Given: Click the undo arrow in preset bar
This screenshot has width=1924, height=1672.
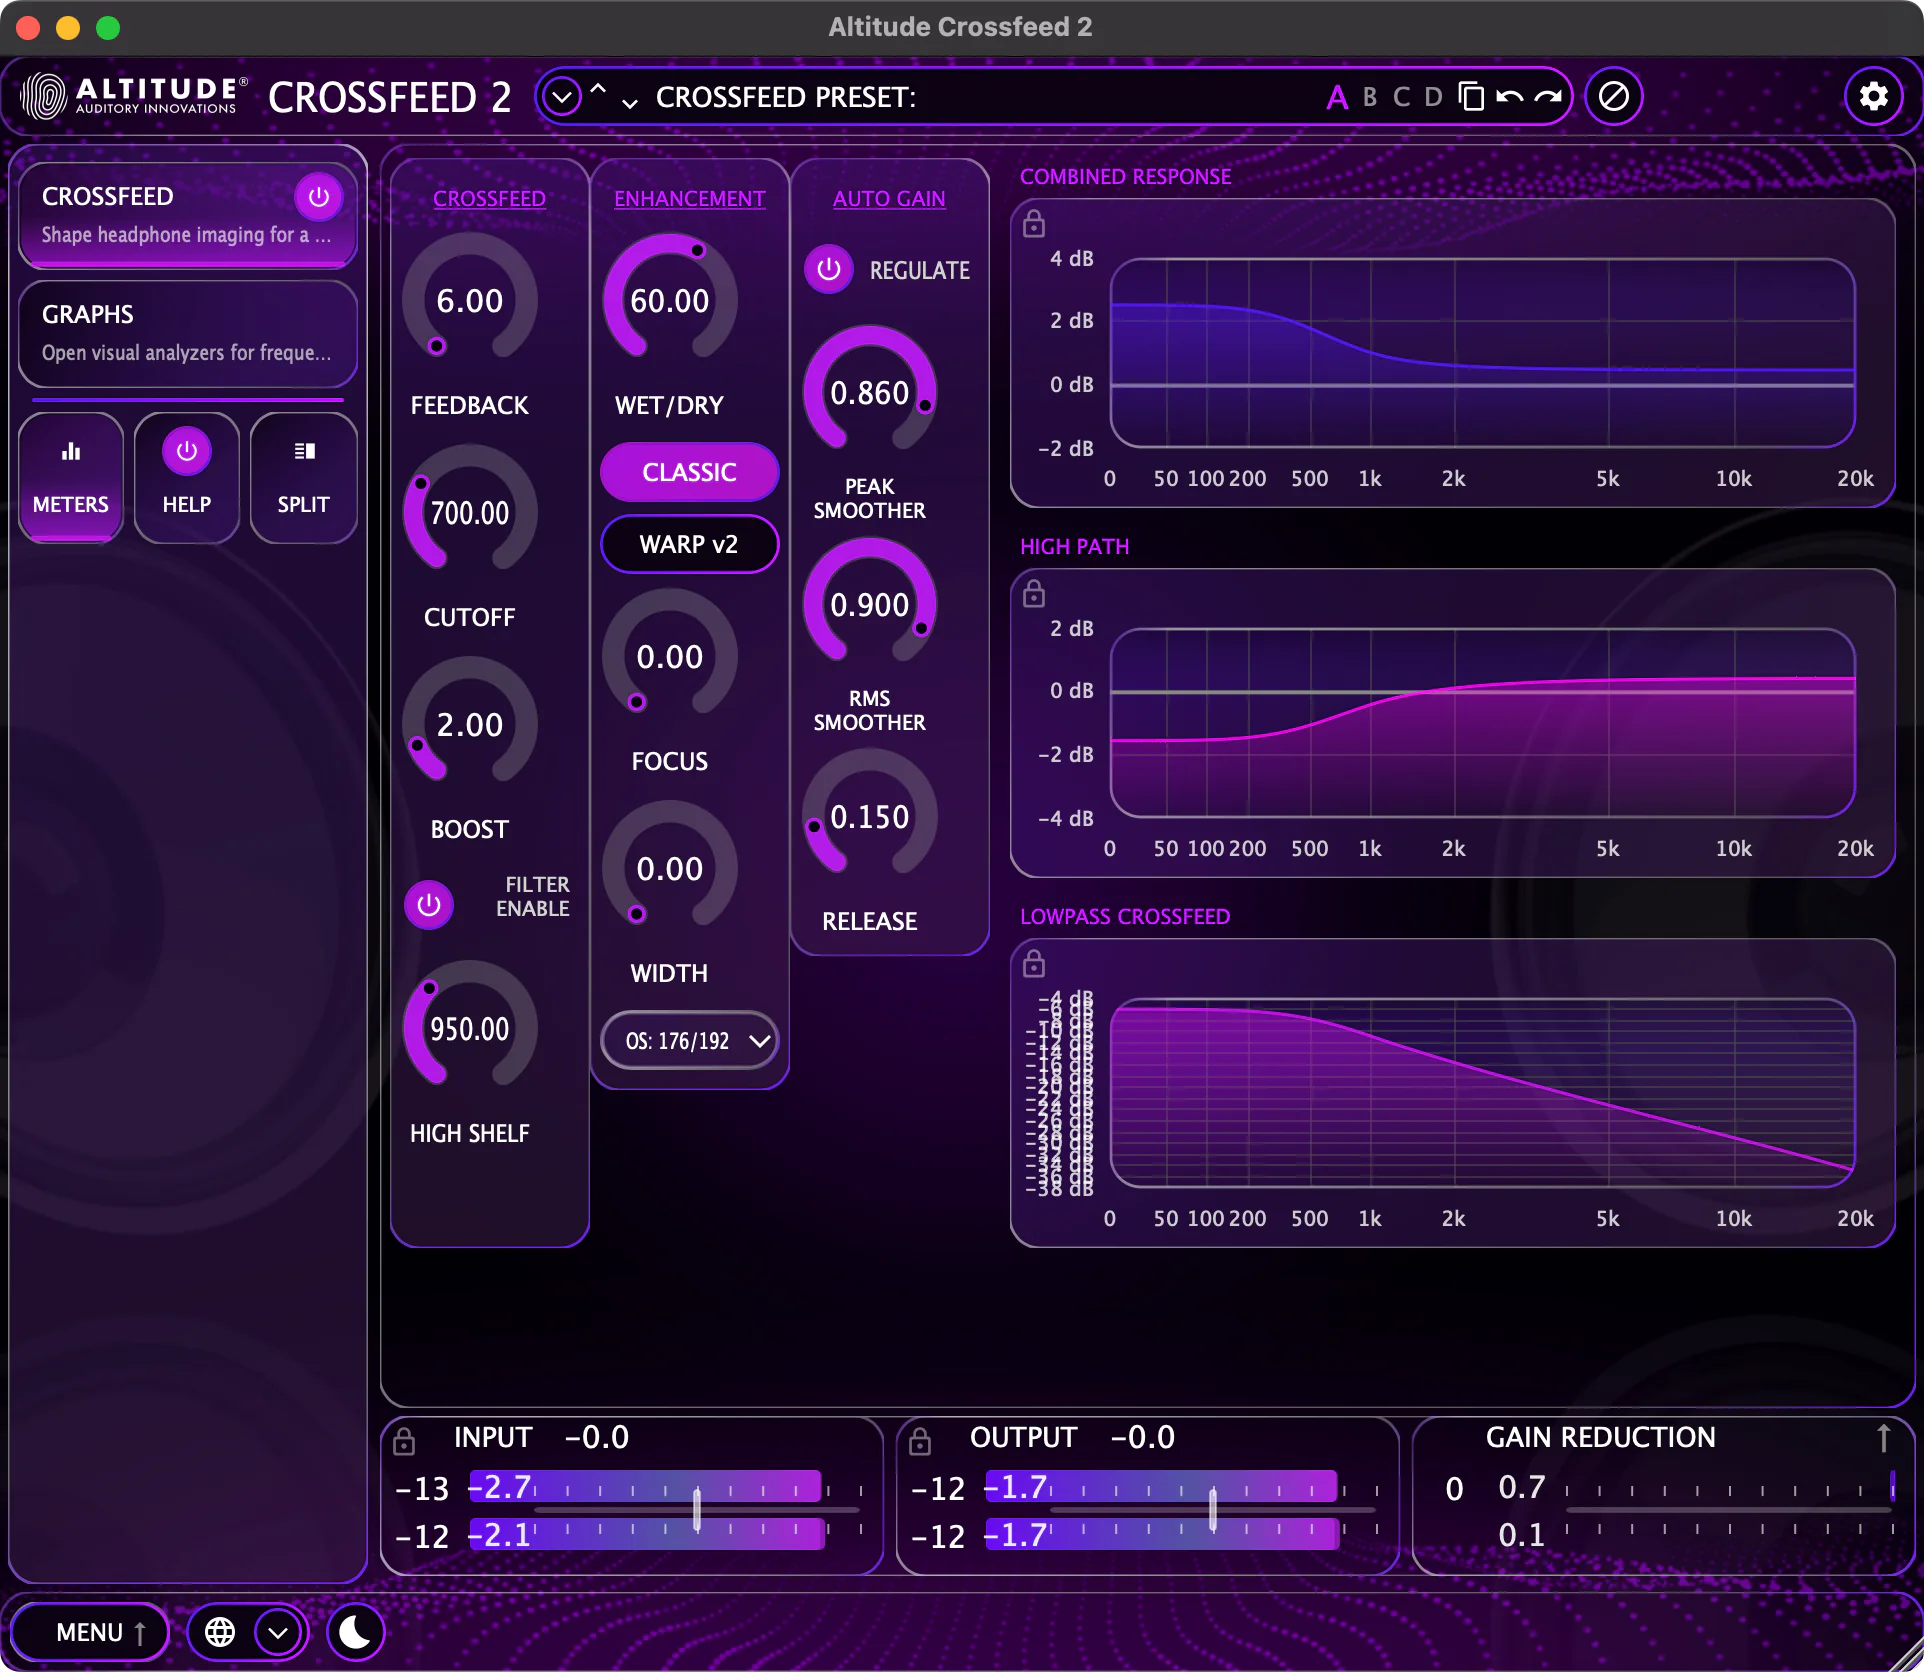Looking at the screenshot, I should (1510, 97).
